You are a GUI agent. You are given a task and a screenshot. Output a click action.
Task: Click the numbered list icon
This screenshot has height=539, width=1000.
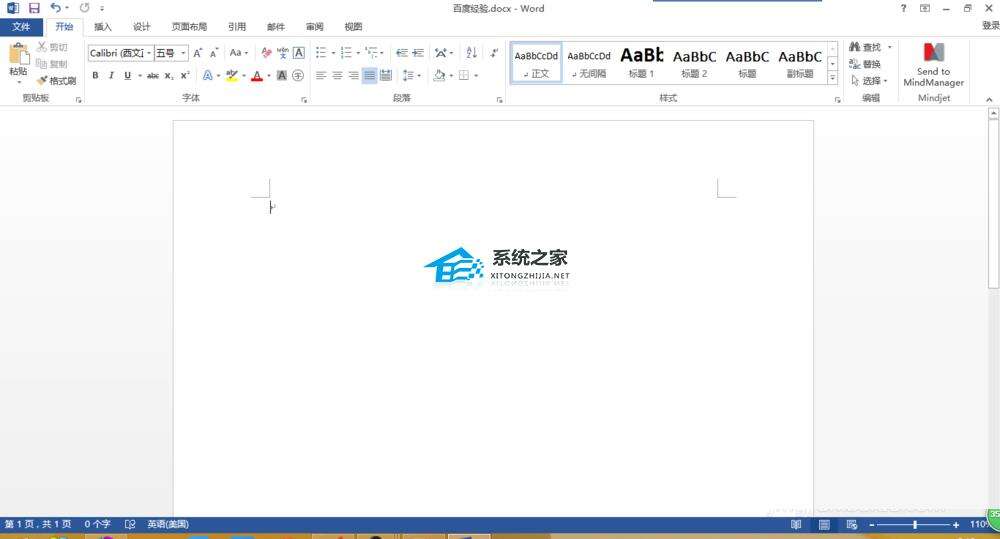[346, 53]
